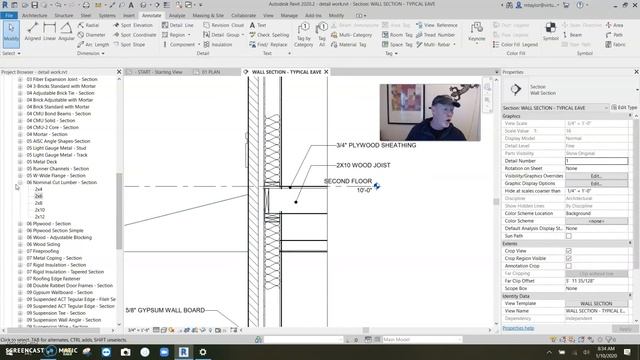Activate the Insulation tool
This screenshot has width=640, height=360.
point(218,44)
